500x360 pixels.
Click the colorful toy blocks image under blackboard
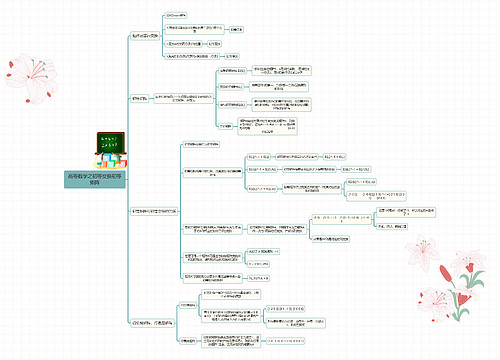(x=110, y=161)
